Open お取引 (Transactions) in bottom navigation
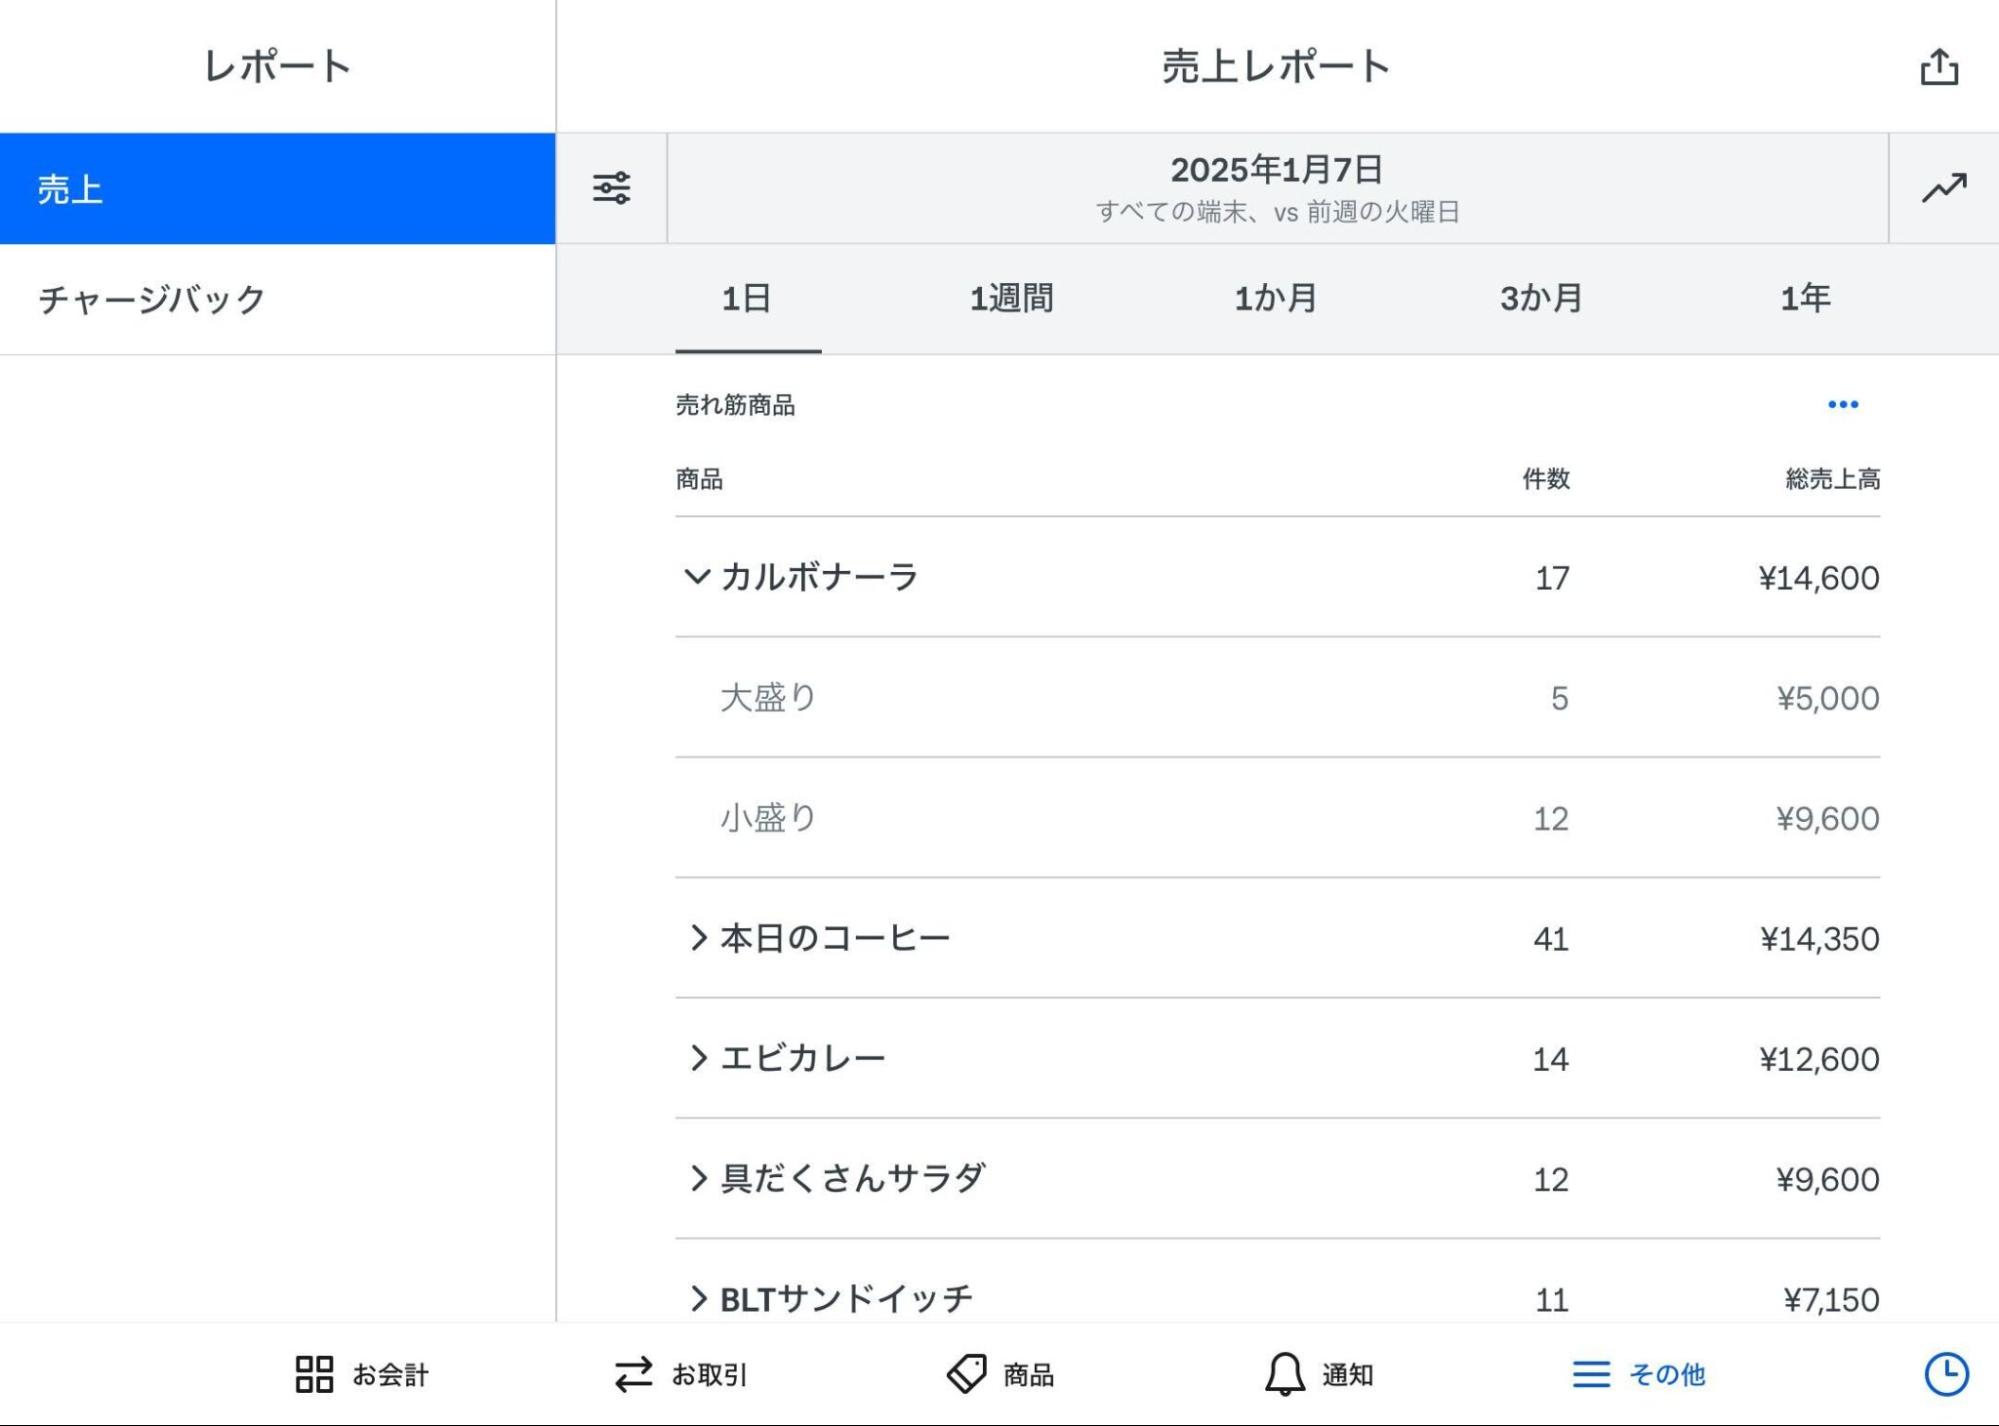 (684, 1374)
